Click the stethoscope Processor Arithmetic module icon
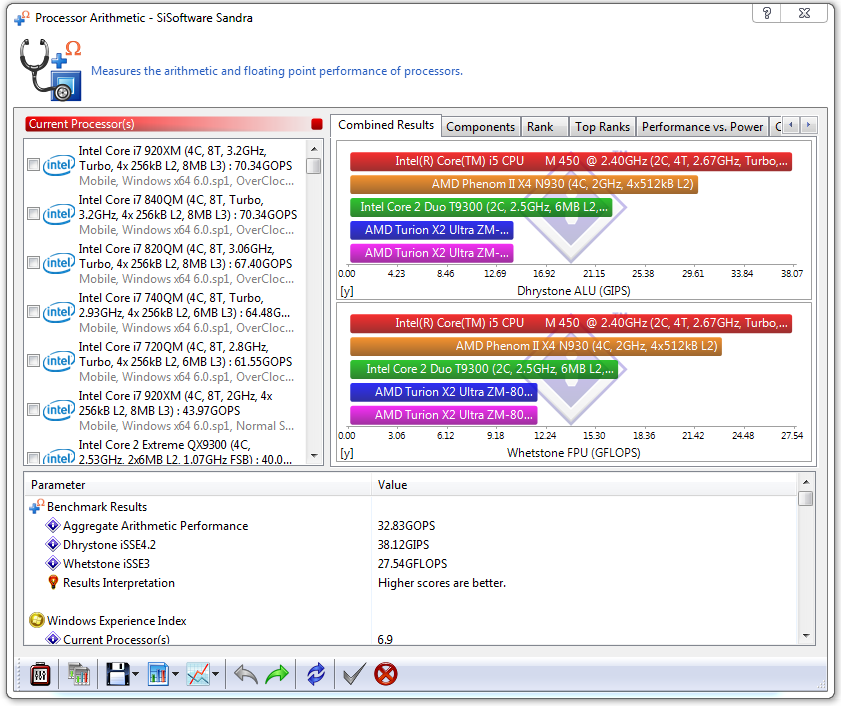This screenshot has height=706, width=841. coord(50,70)
